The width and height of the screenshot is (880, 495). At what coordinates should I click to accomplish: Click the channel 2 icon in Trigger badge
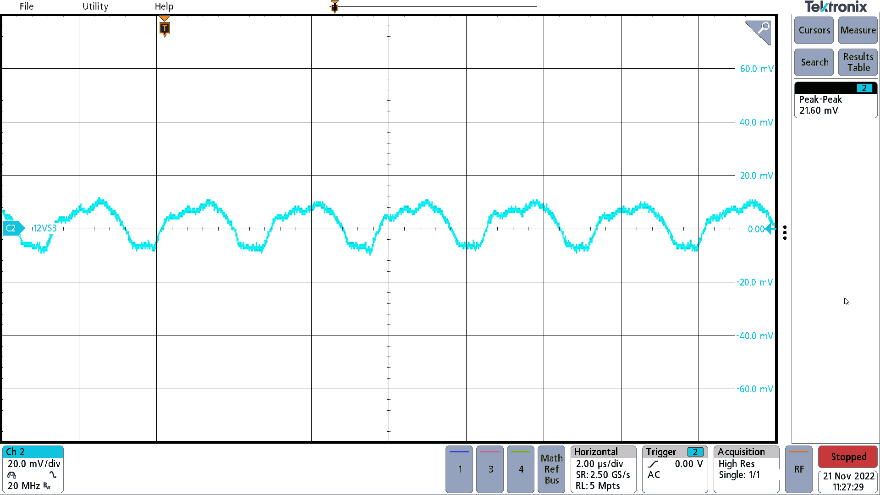click(x=695, y=452)
